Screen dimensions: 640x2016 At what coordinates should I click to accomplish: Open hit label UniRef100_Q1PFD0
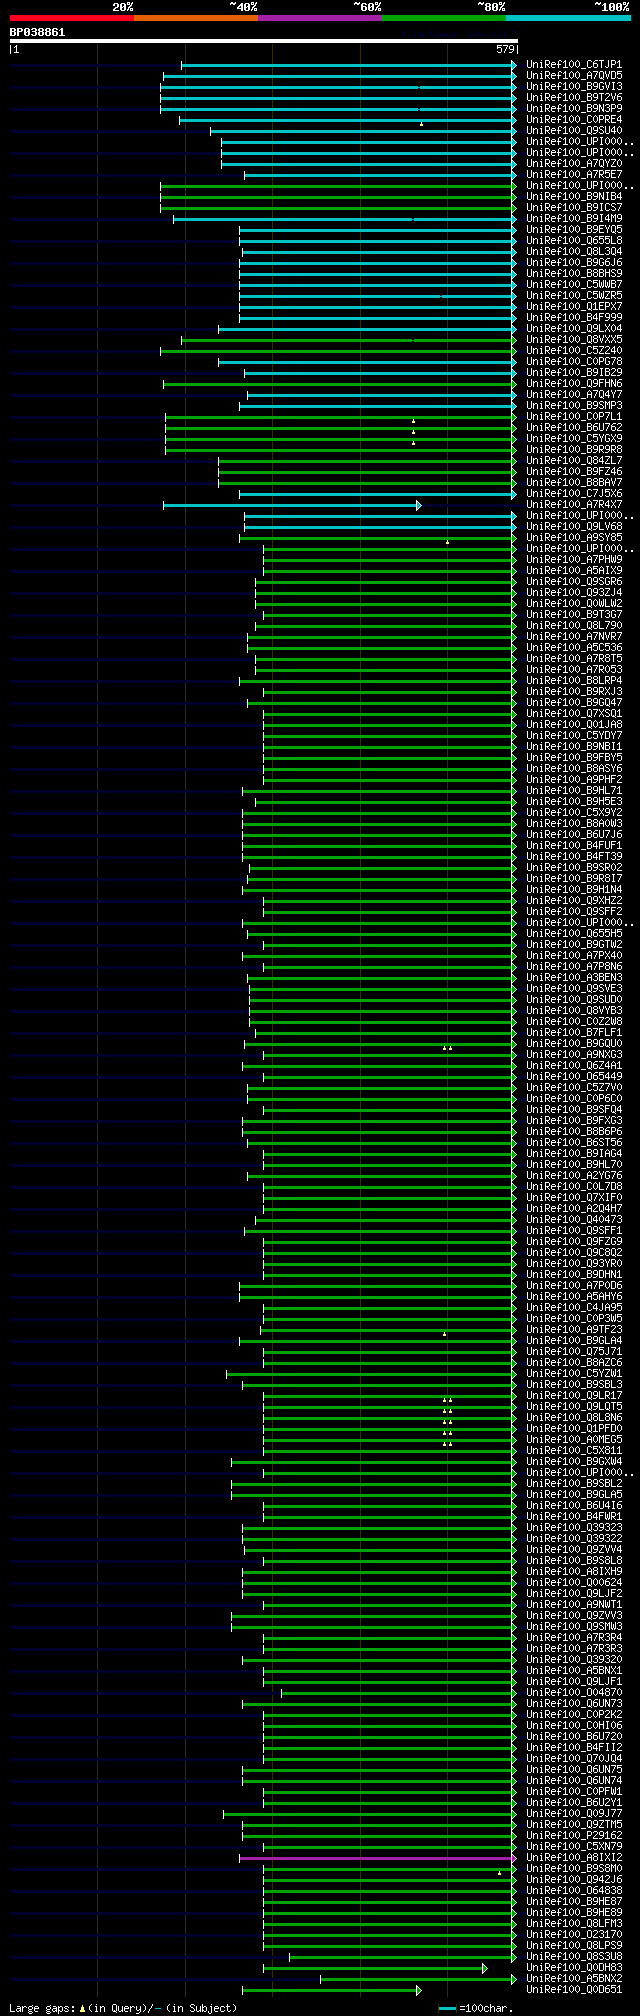[x=574, y=1428]
